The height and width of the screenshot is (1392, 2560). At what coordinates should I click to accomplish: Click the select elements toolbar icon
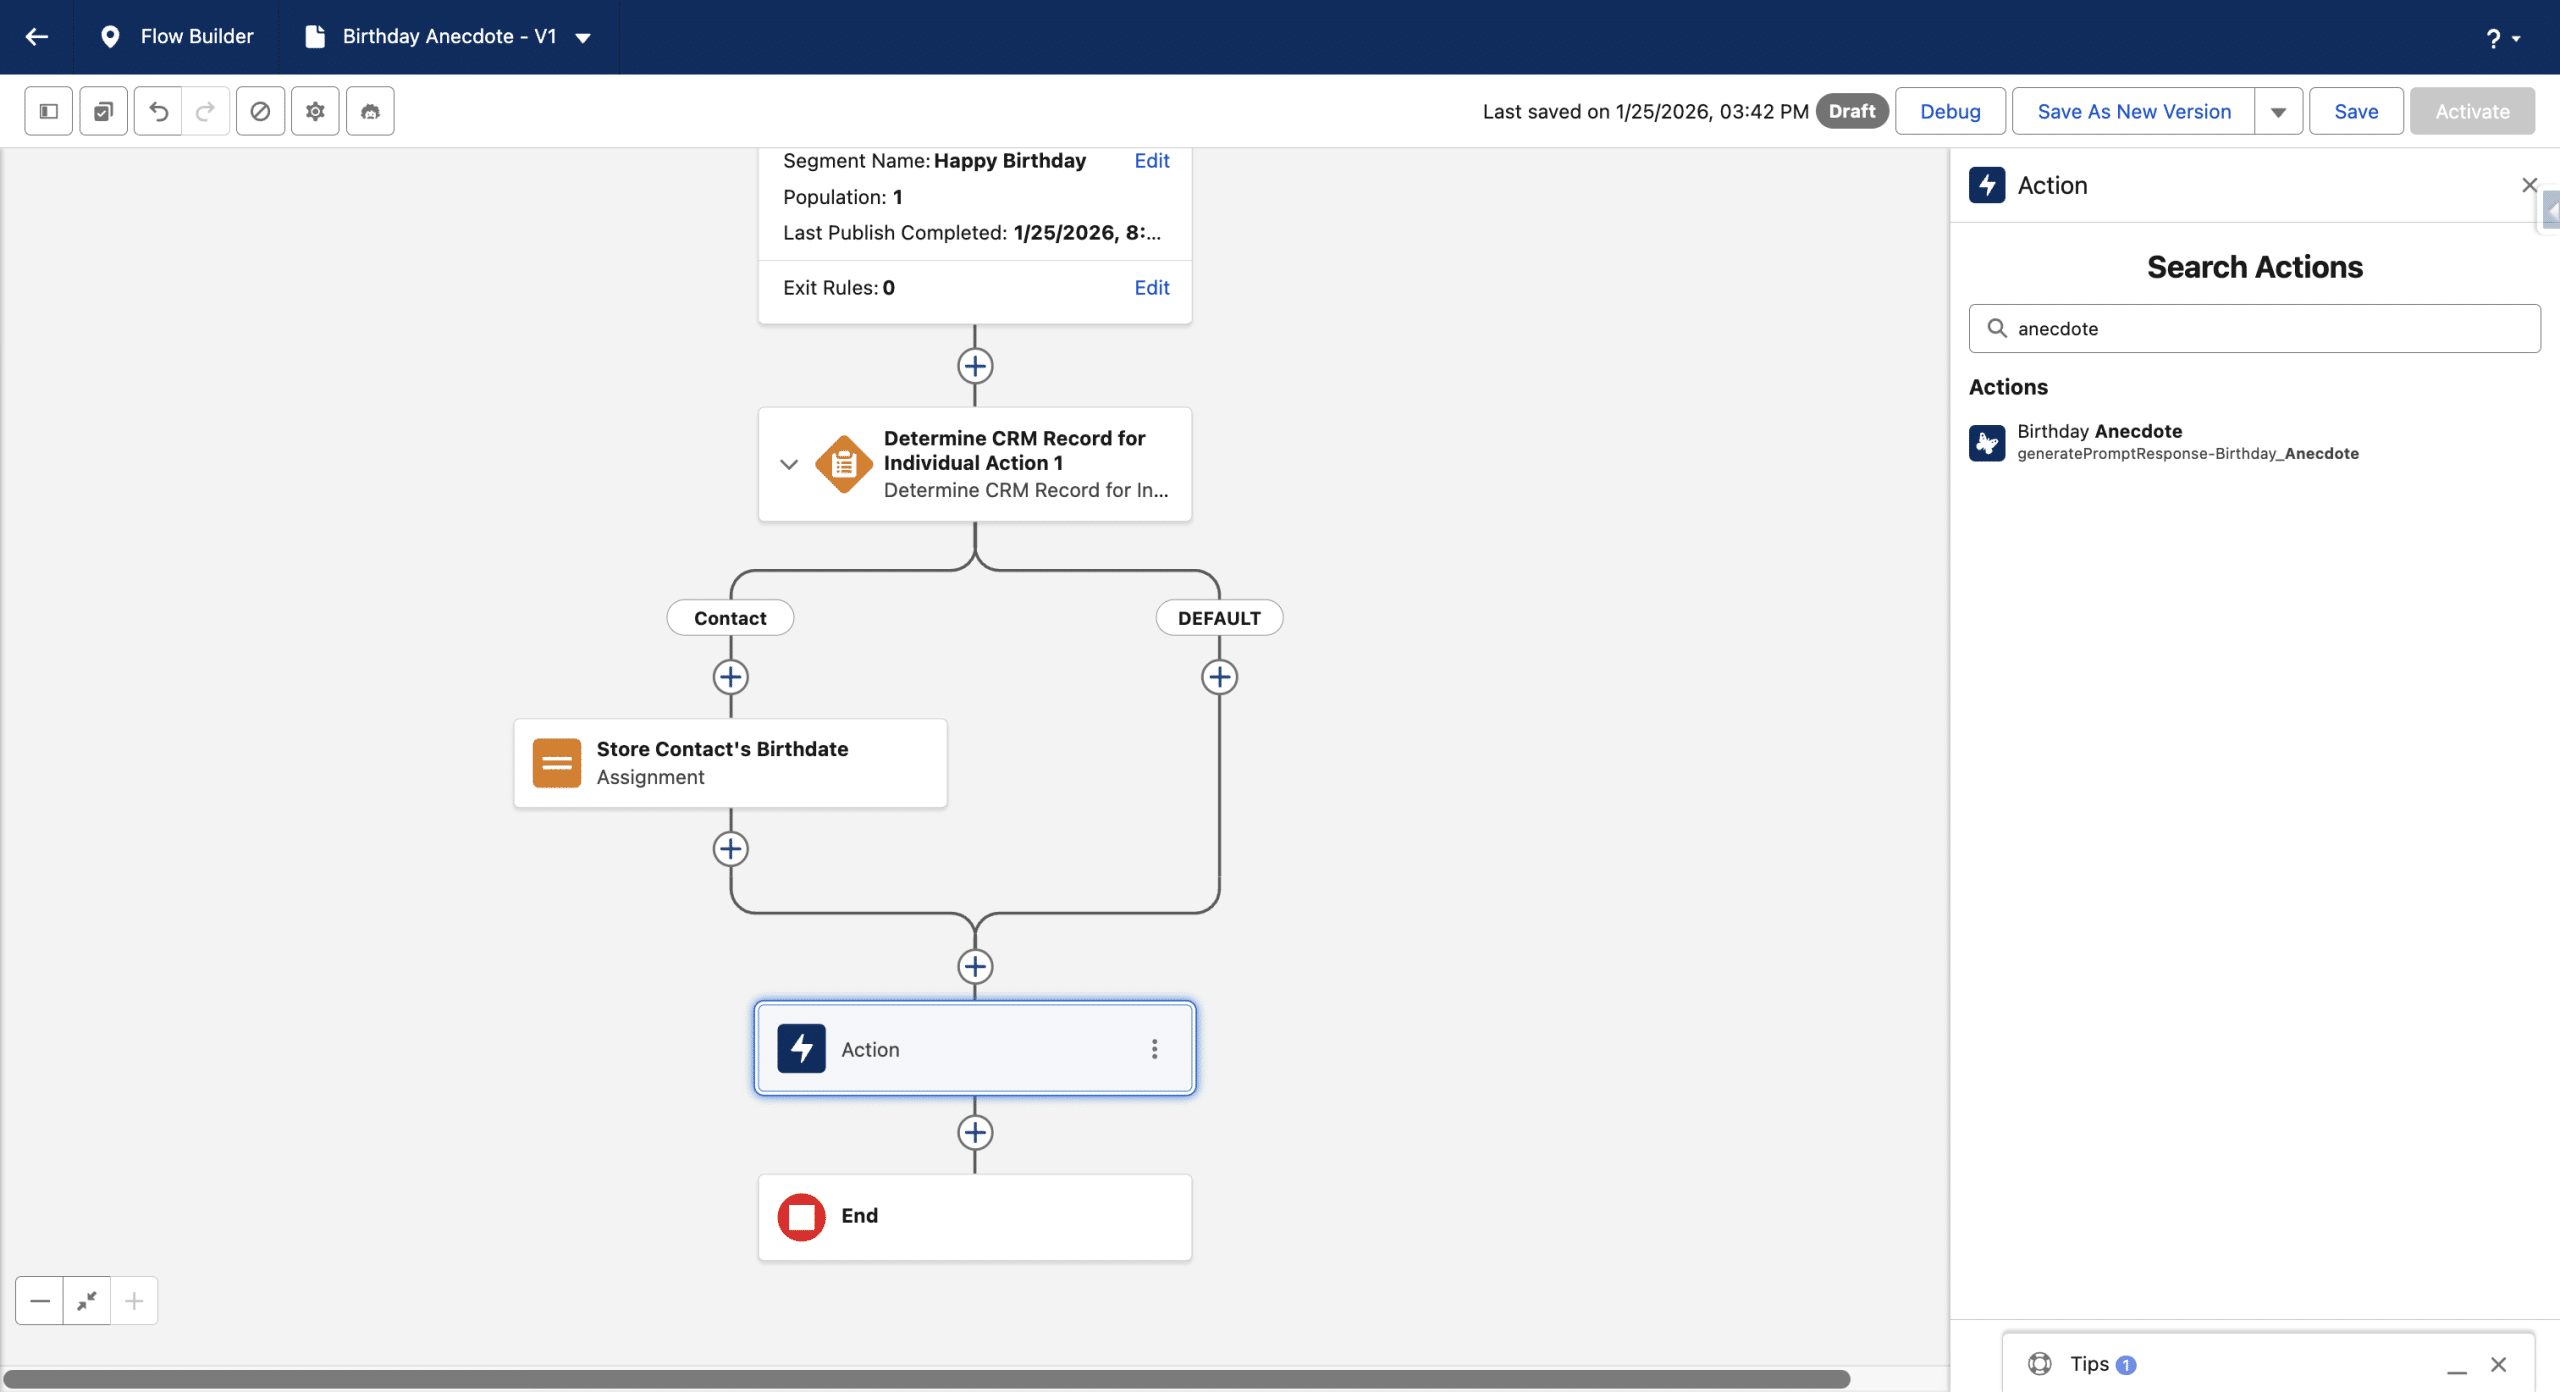coord(103,111)
